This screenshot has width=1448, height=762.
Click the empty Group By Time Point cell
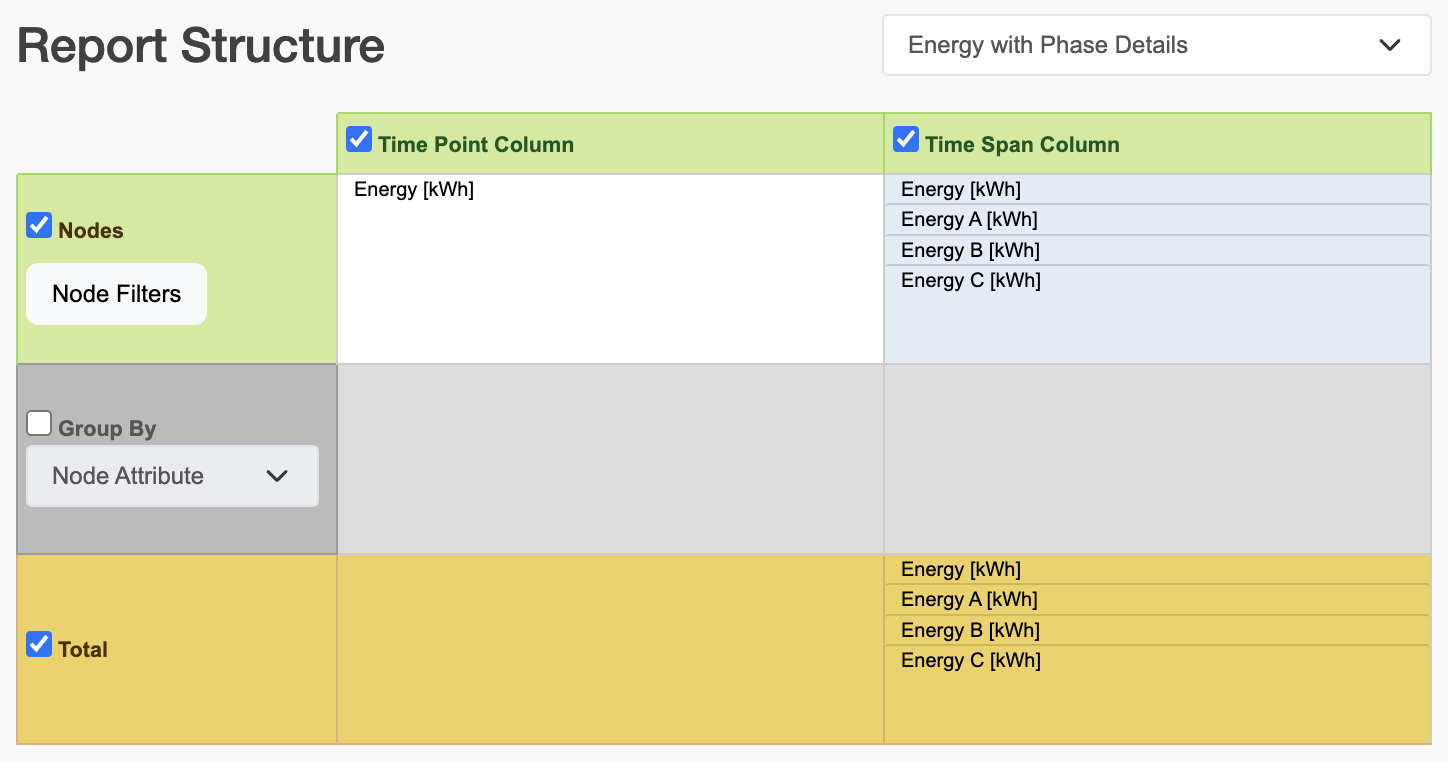pyautogui.click(x=610, y=459)
